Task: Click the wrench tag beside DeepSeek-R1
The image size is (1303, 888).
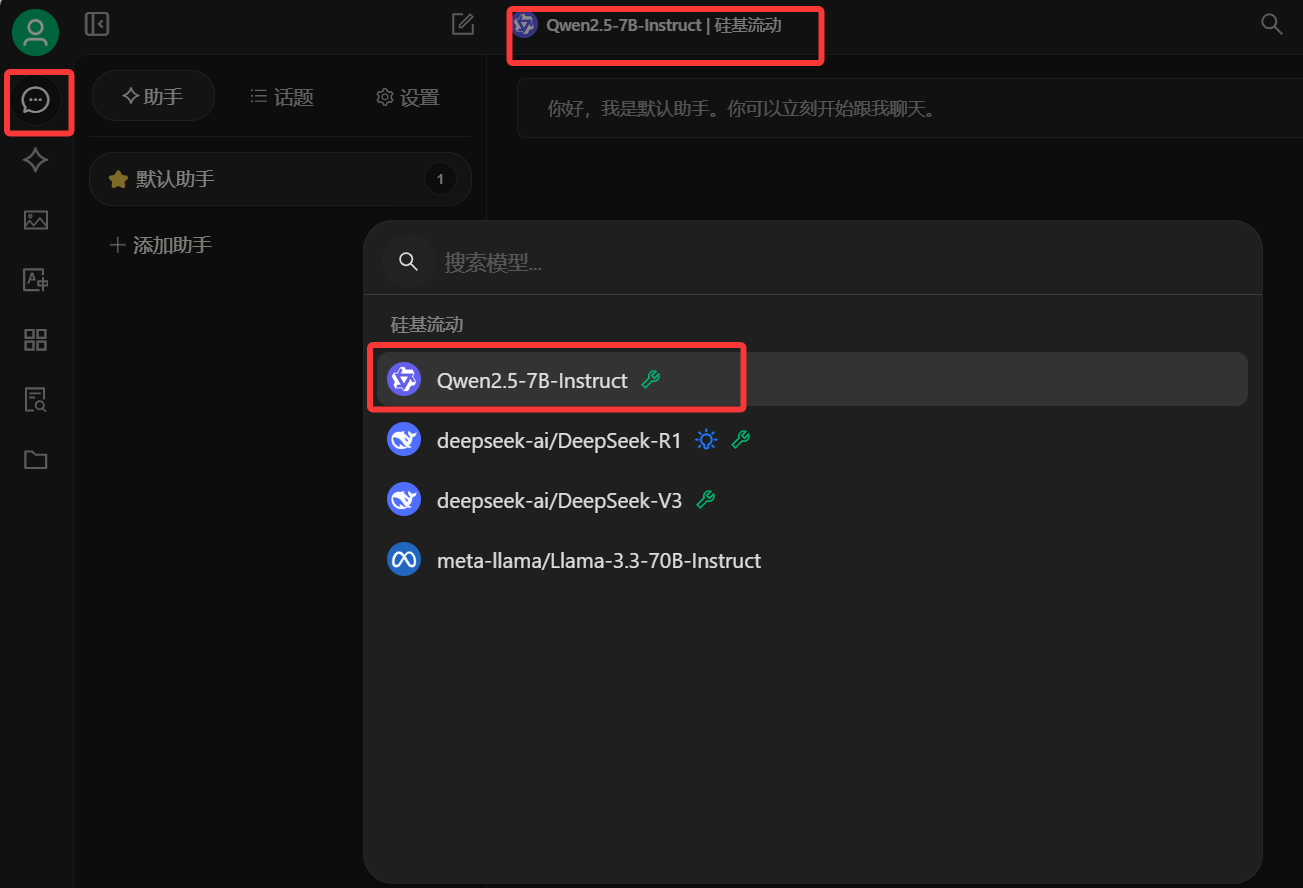Action: coord(741,440)
